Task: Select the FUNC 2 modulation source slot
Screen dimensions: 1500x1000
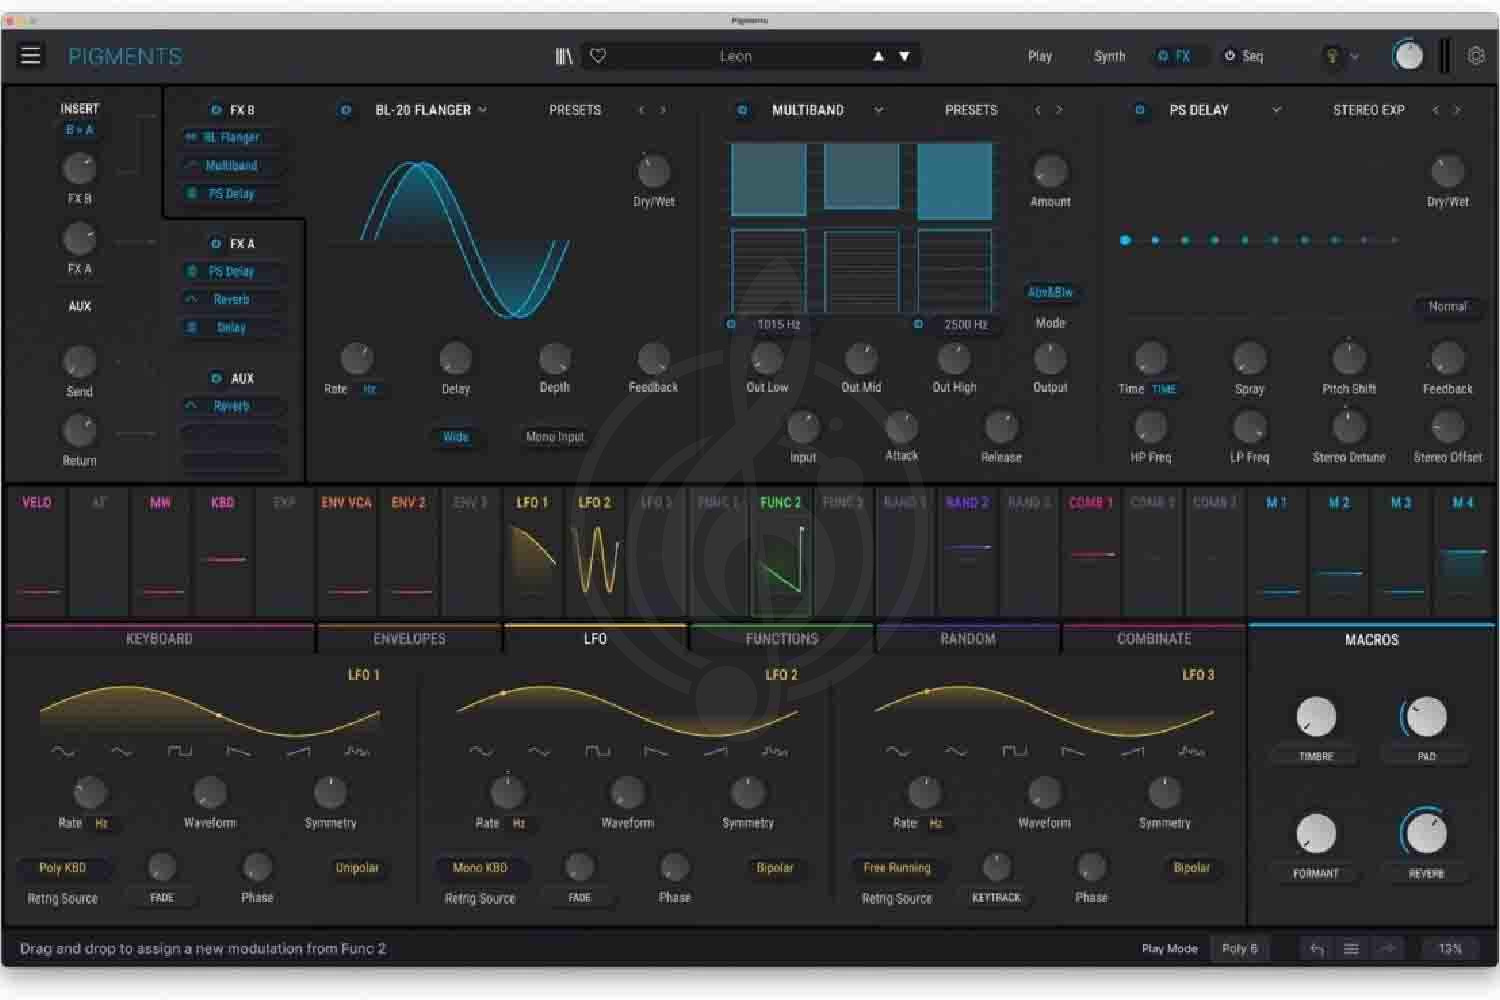Action: point(781,553)
